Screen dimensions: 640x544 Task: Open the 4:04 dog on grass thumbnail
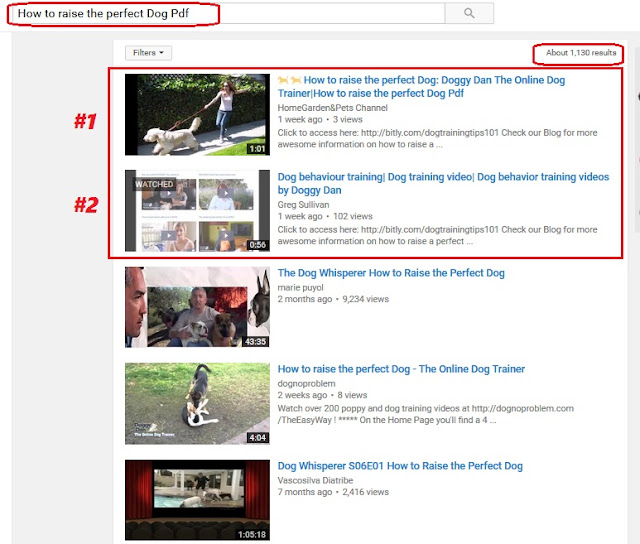(197, 404)
